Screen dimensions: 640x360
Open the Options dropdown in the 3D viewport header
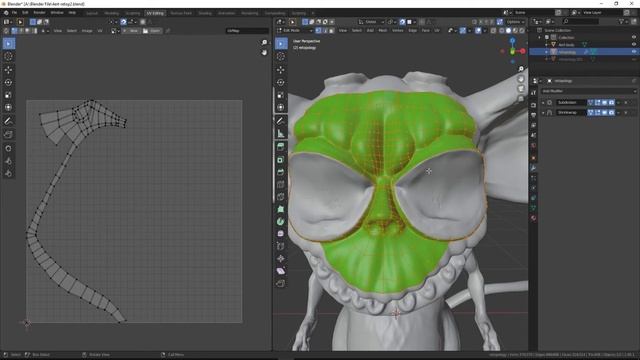coord(515,22)
